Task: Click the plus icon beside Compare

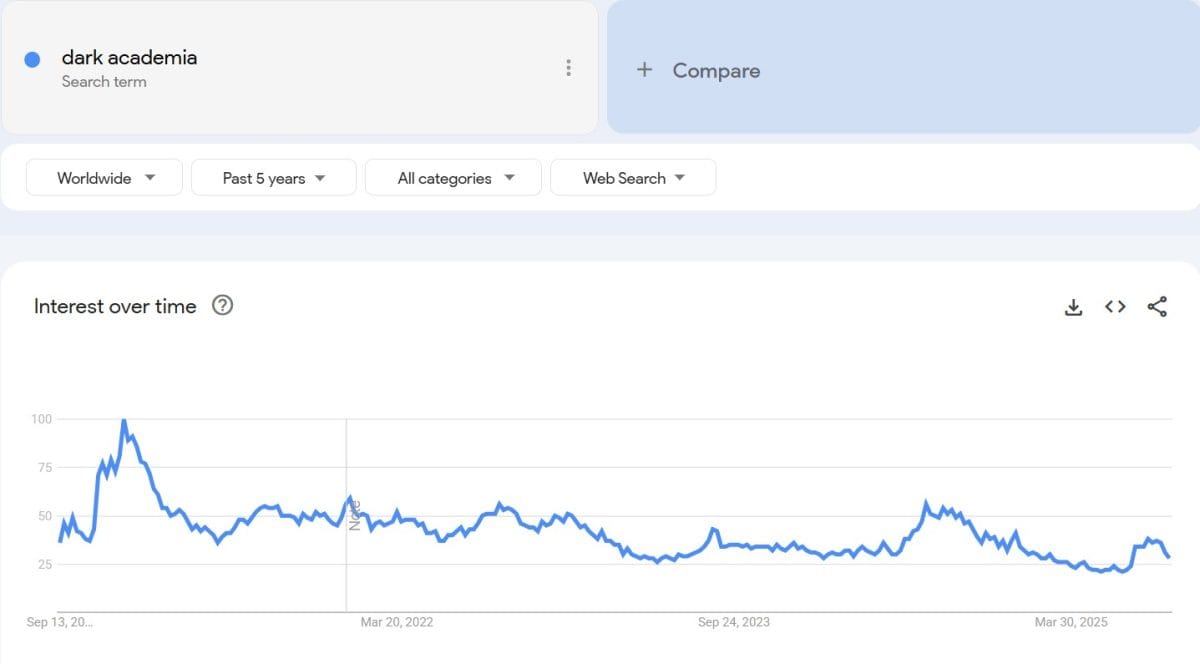Action: pyautogui.click(x=645, y=70)
